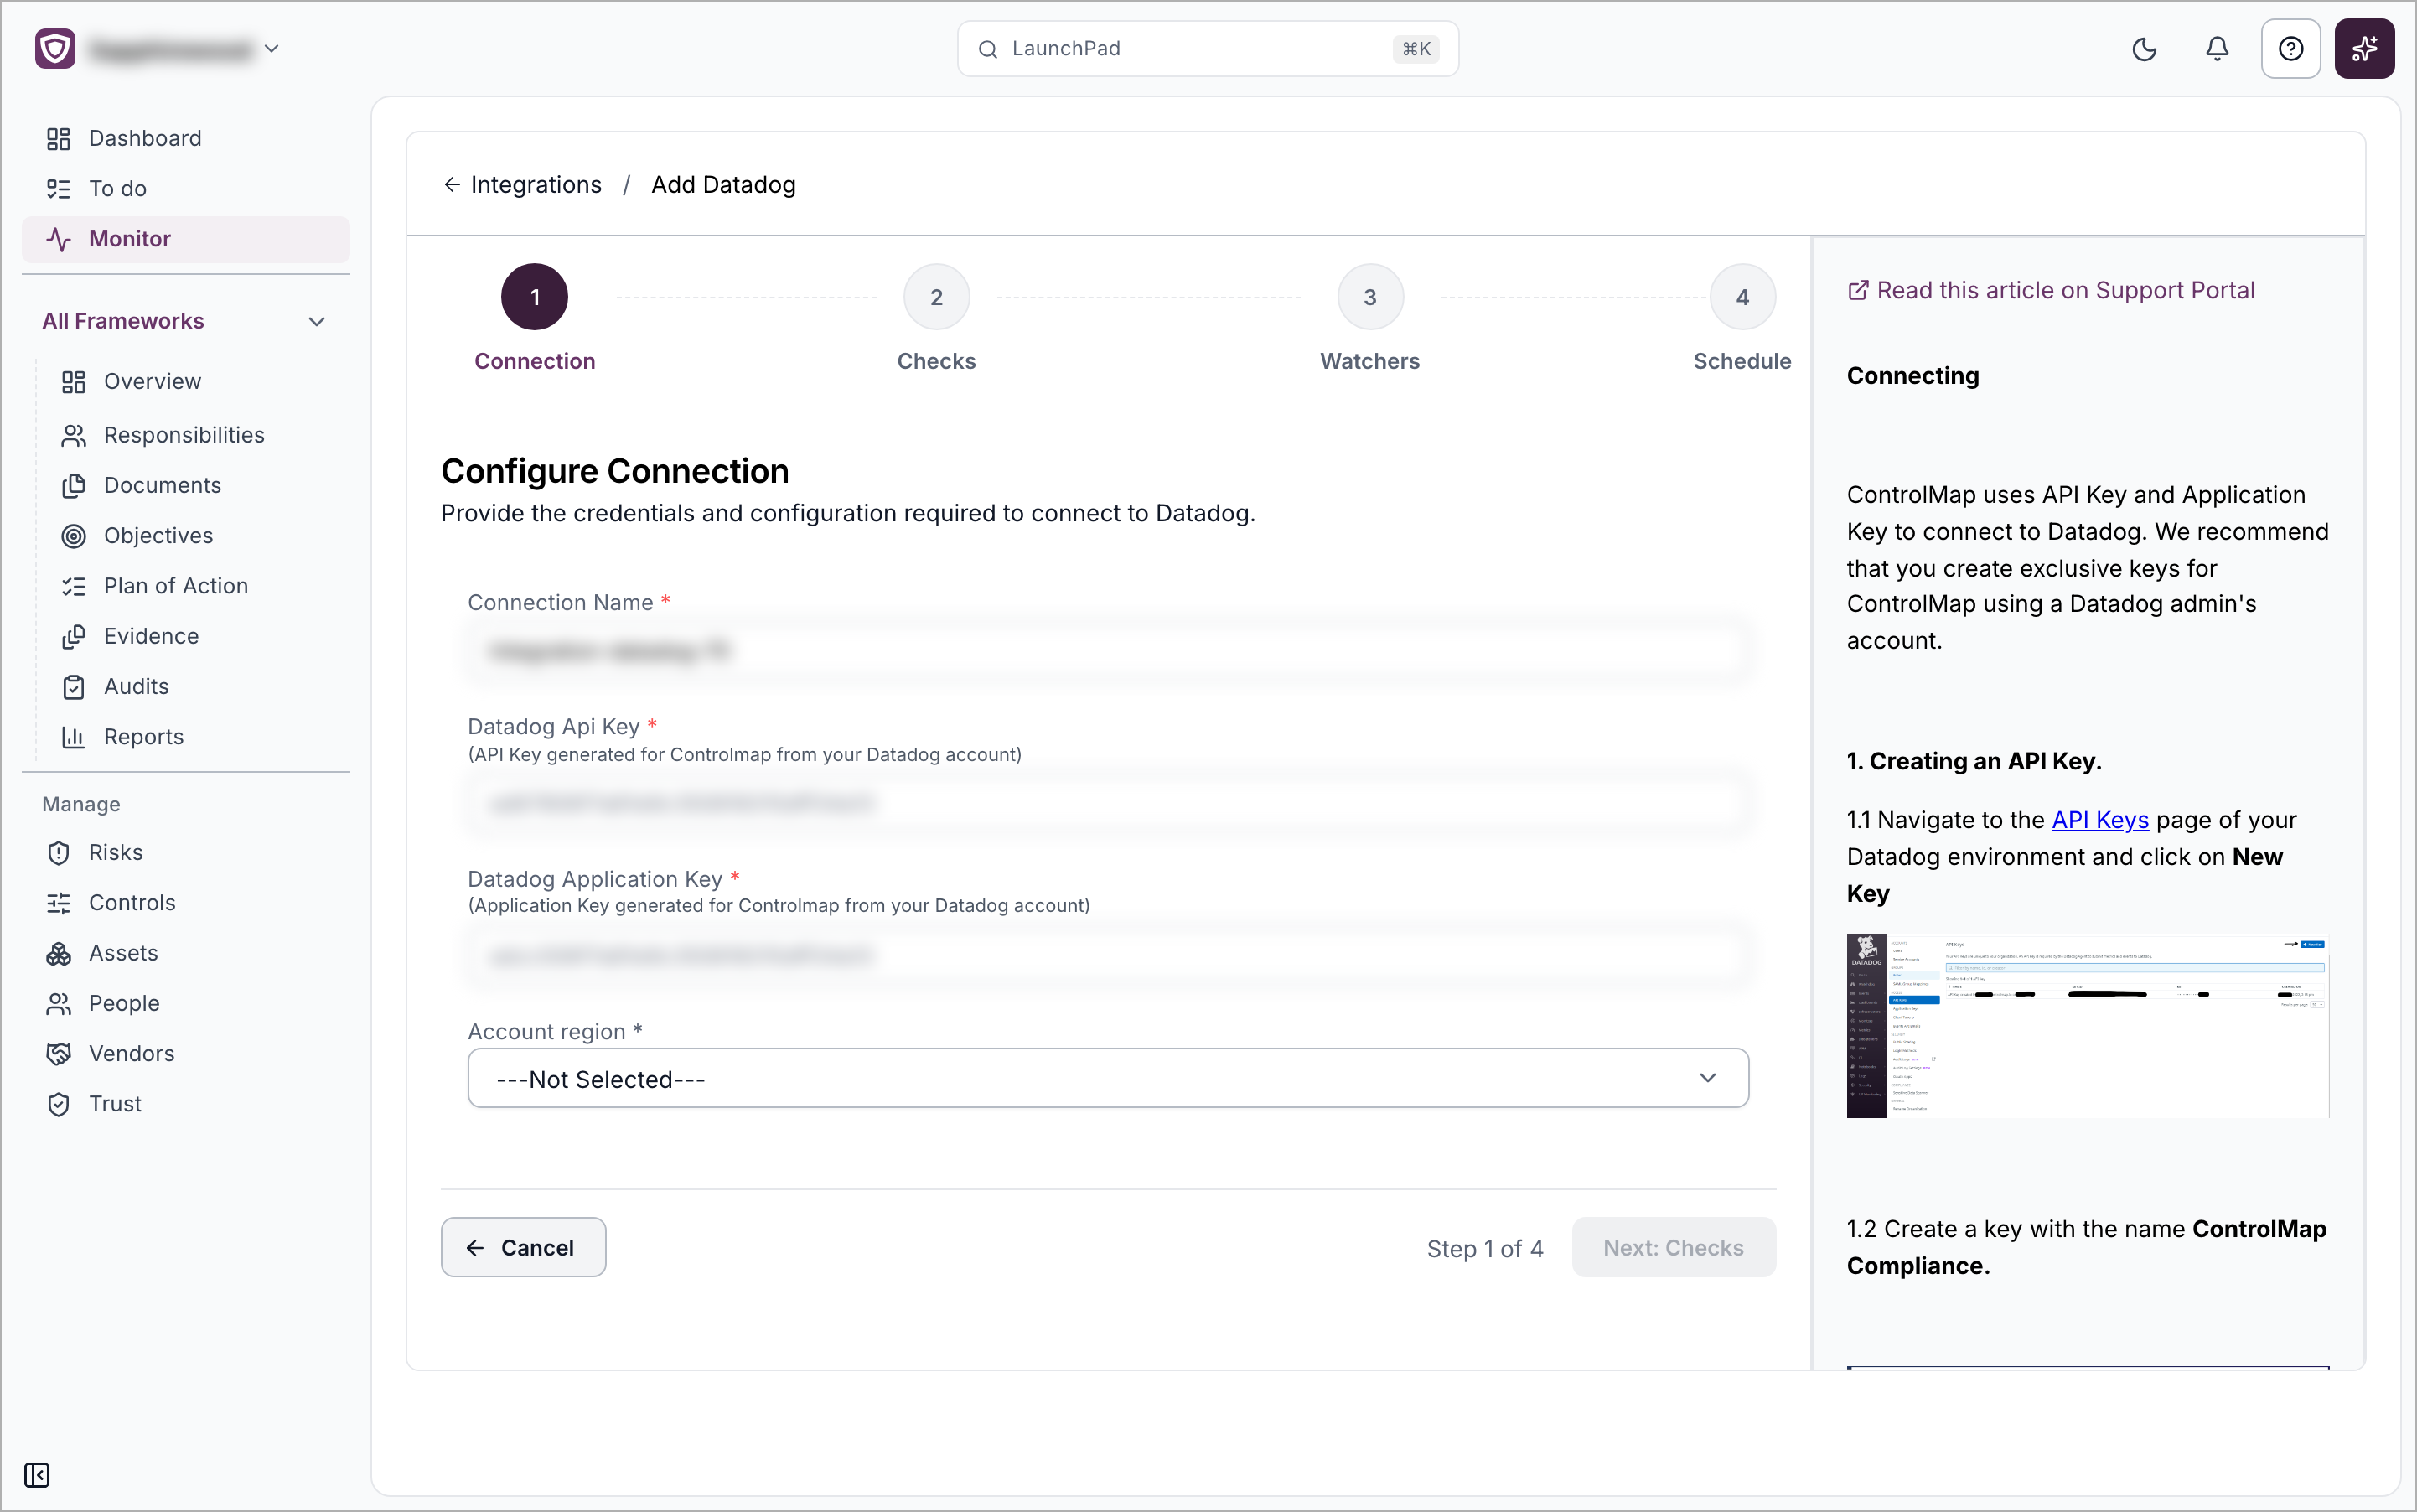Open Audits in sidebar
This screenshot has width=2417, height=1512.
point(136,686)
